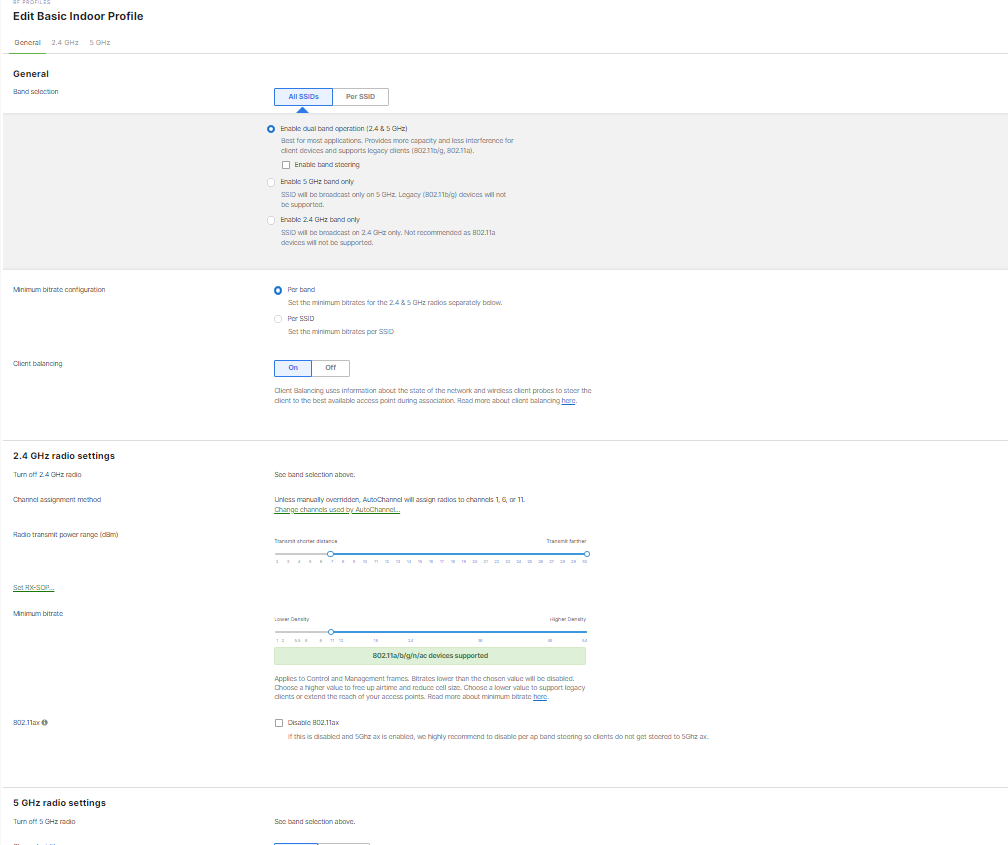Switch to the 5 GHz tab
The width and height of the screenshot is (1008, 845).
click(98, 43)
